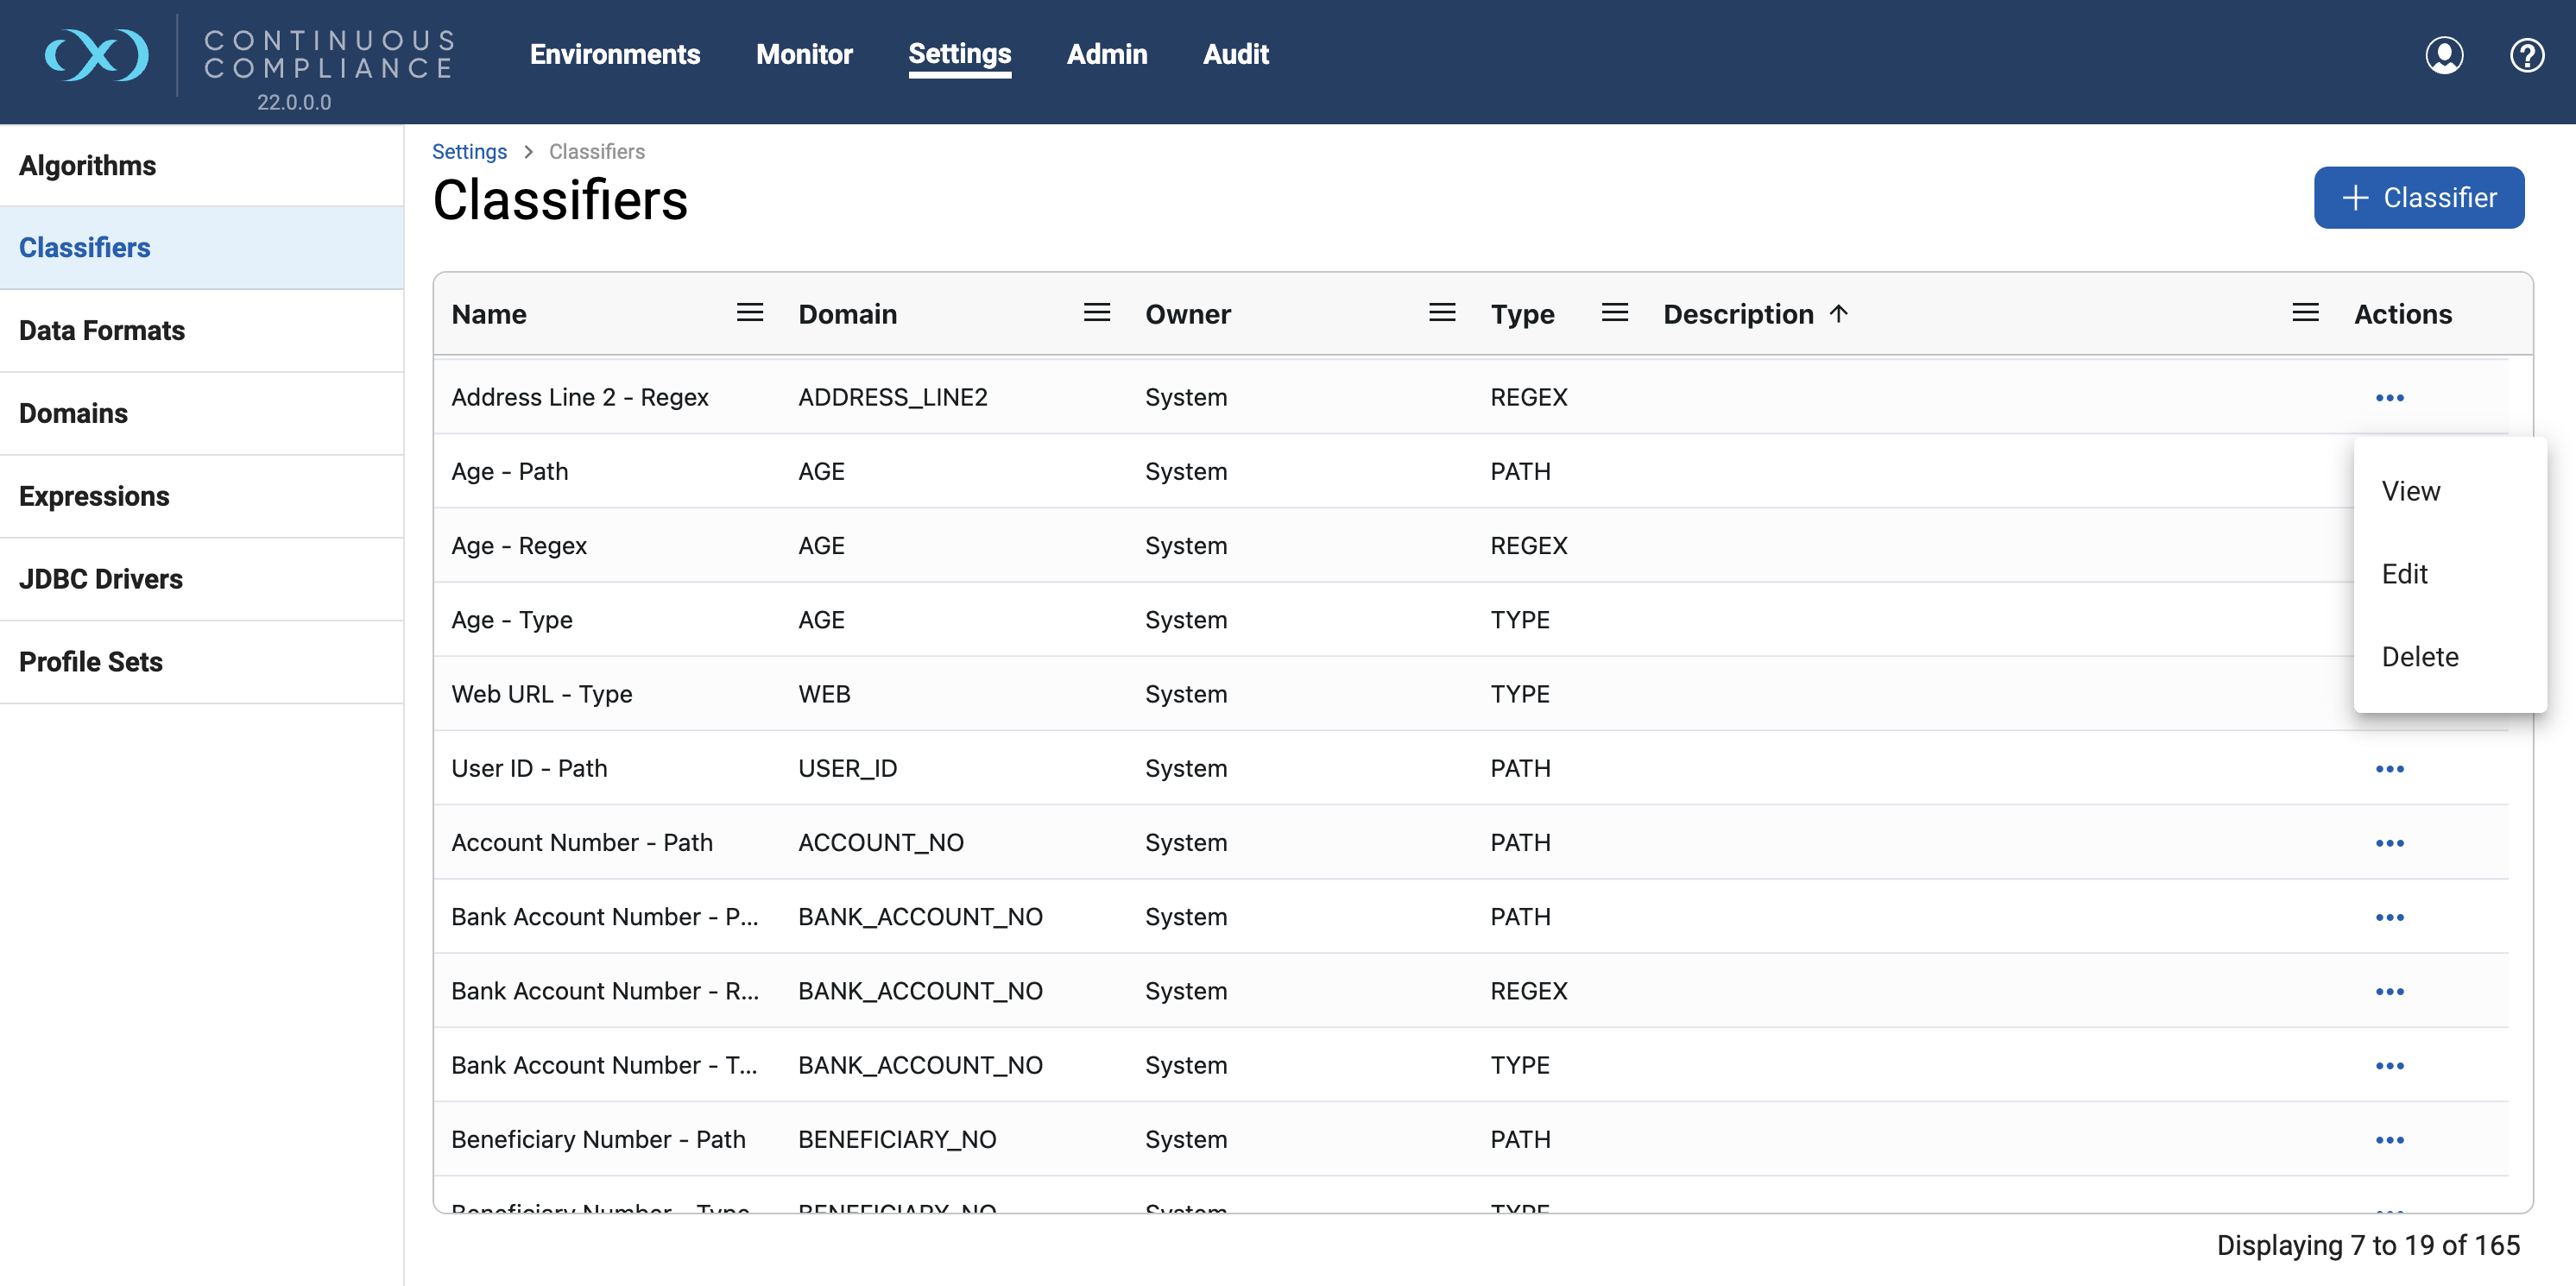Screen dimensions: 2576x1286
Task: Choose Delete in the actions popup
Action: pos(2419,657)
